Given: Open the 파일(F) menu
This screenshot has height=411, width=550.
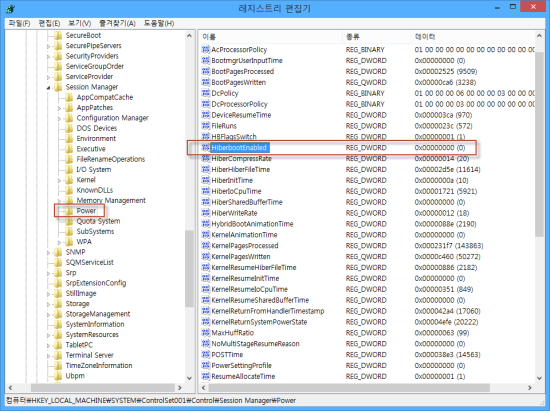Looking at the screenshot, I should [19, 23].
